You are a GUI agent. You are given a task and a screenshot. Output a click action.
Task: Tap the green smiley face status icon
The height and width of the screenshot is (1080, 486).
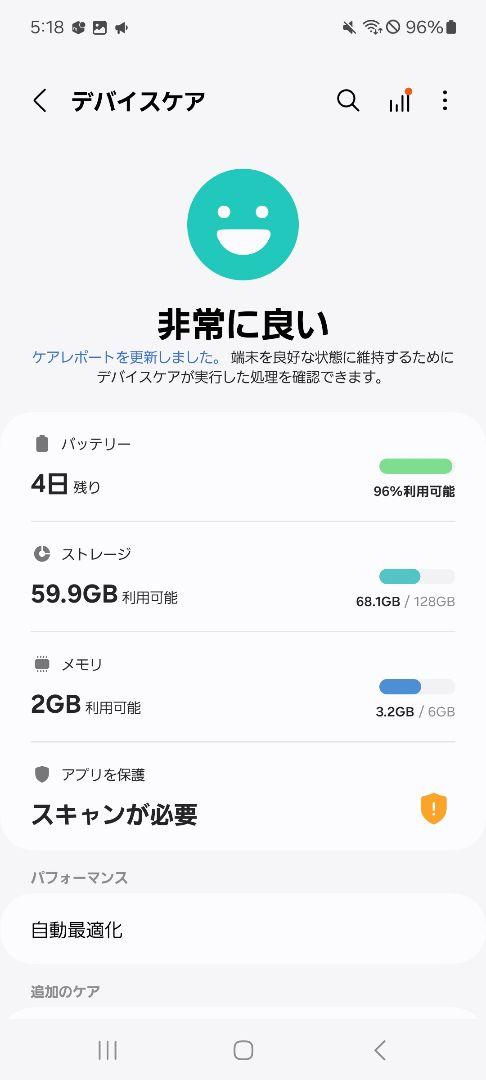pos(243,225)
